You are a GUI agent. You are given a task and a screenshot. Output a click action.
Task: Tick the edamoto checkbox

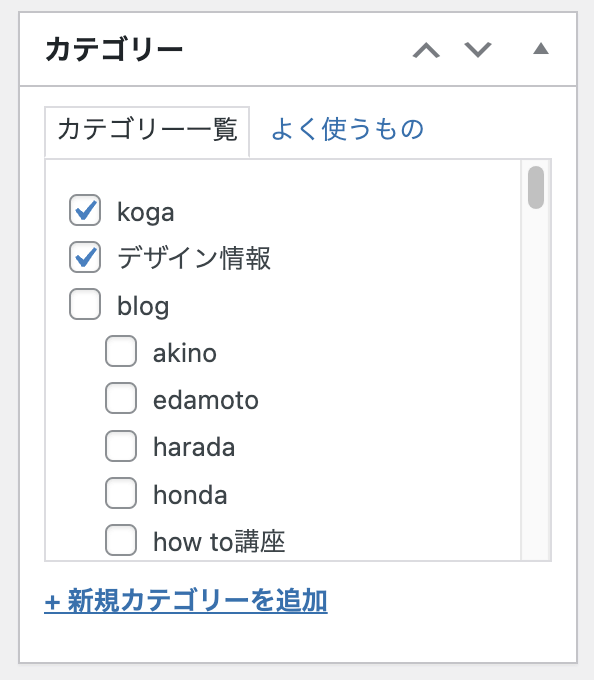tap(121, 398)
